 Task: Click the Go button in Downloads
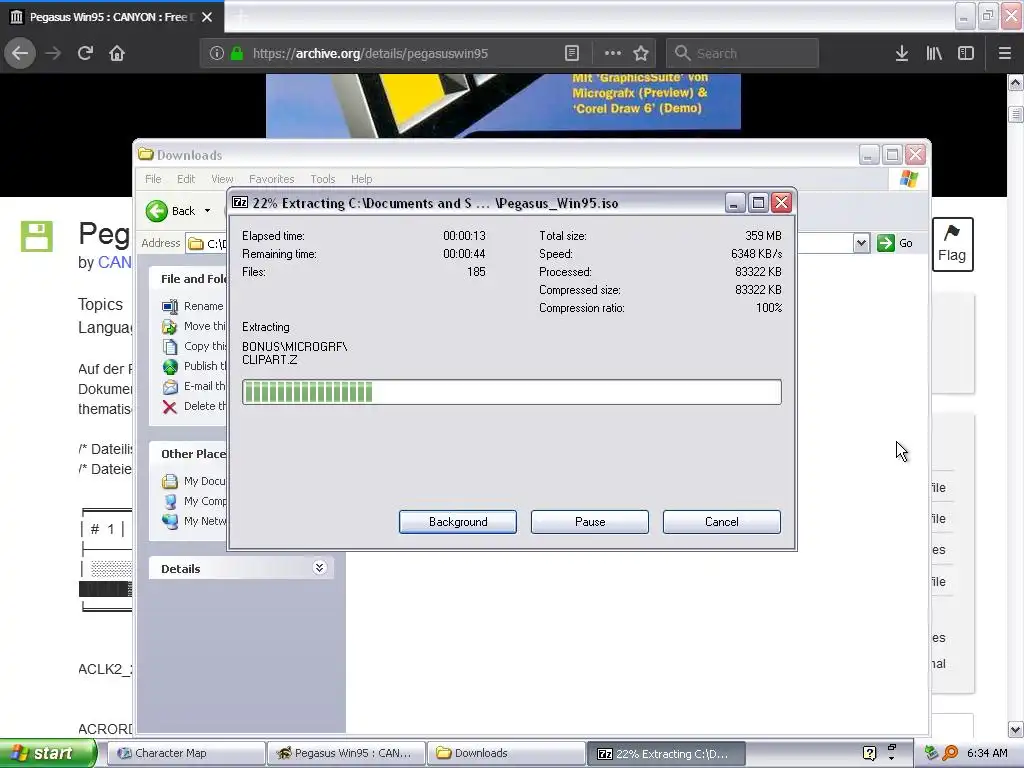[895, 244]
